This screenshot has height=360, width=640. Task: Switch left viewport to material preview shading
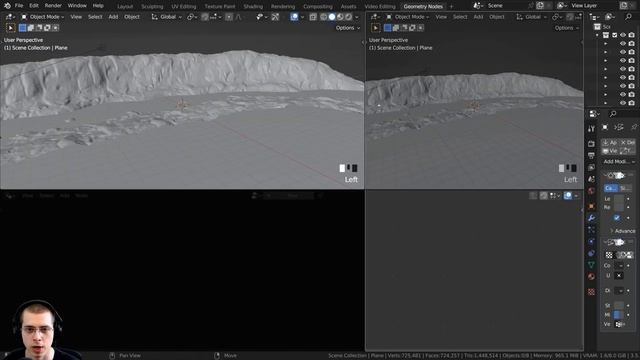click(x=340, y=17)
